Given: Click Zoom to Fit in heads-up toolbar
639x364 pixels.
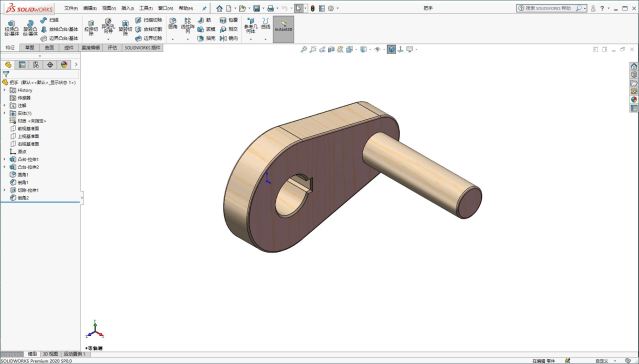Looking at the screenshot, I should pyautogui.click(x=304, y=49).
